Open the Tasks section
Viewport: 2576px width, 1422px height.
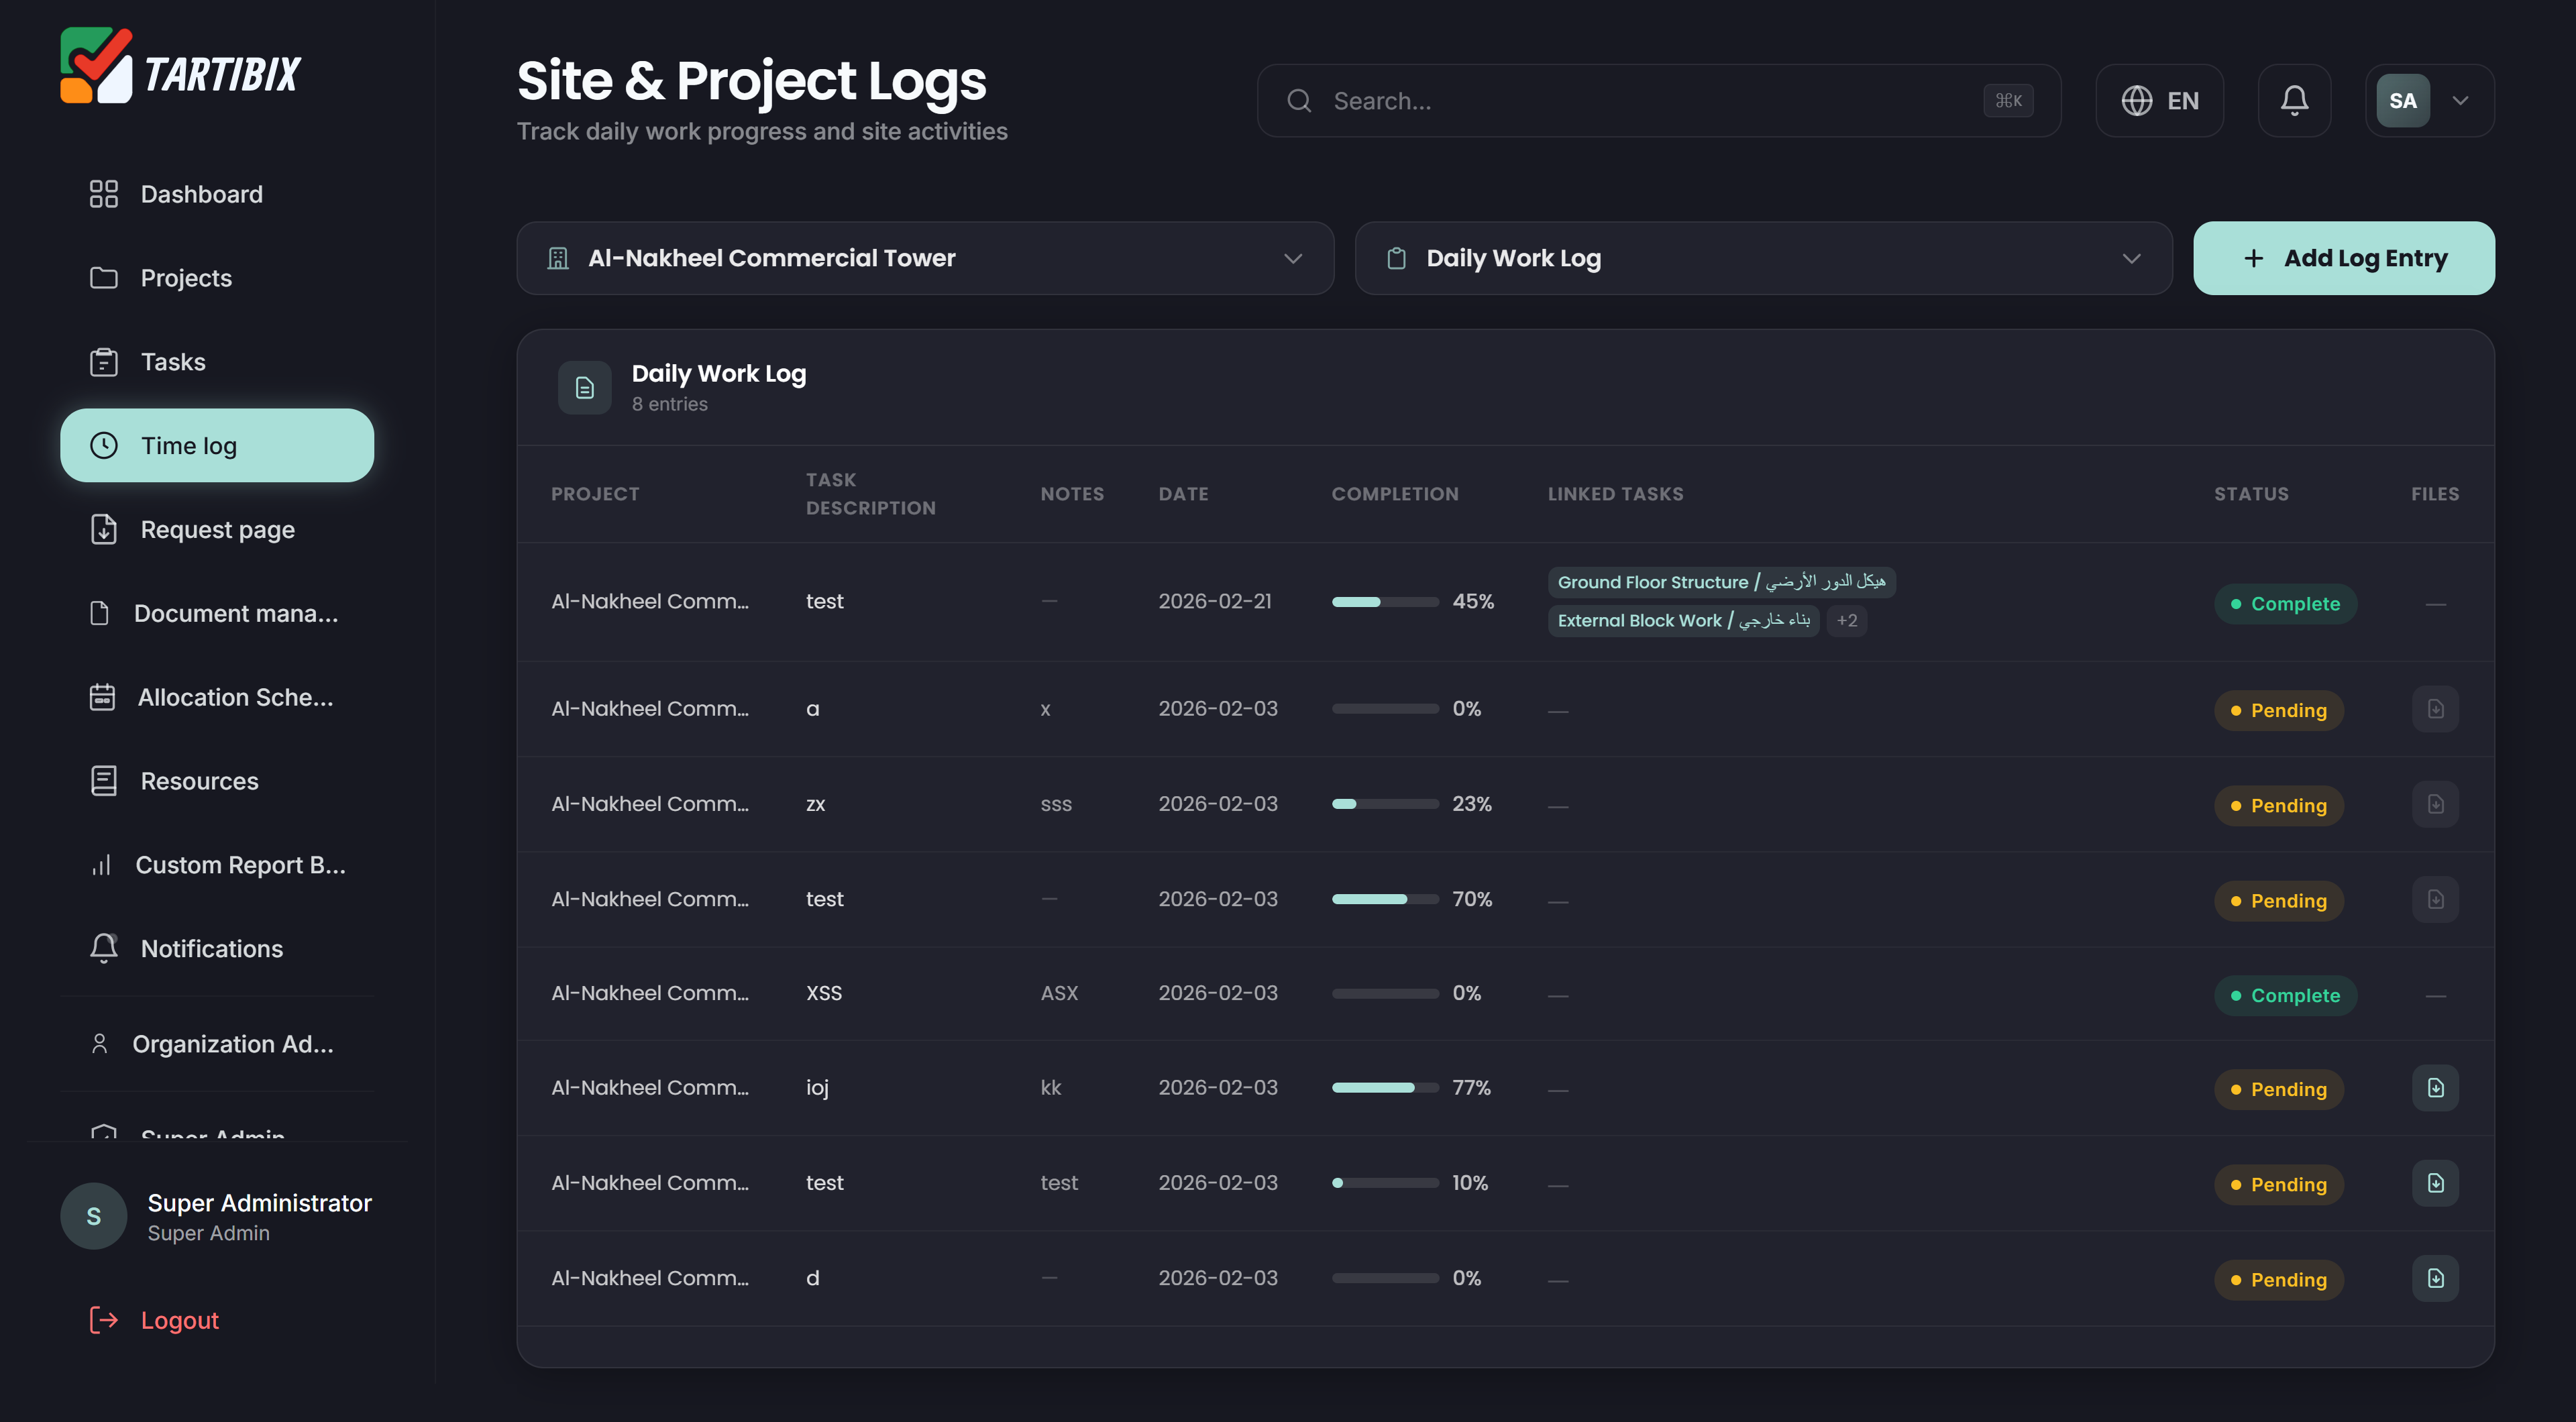coord(217,362)
